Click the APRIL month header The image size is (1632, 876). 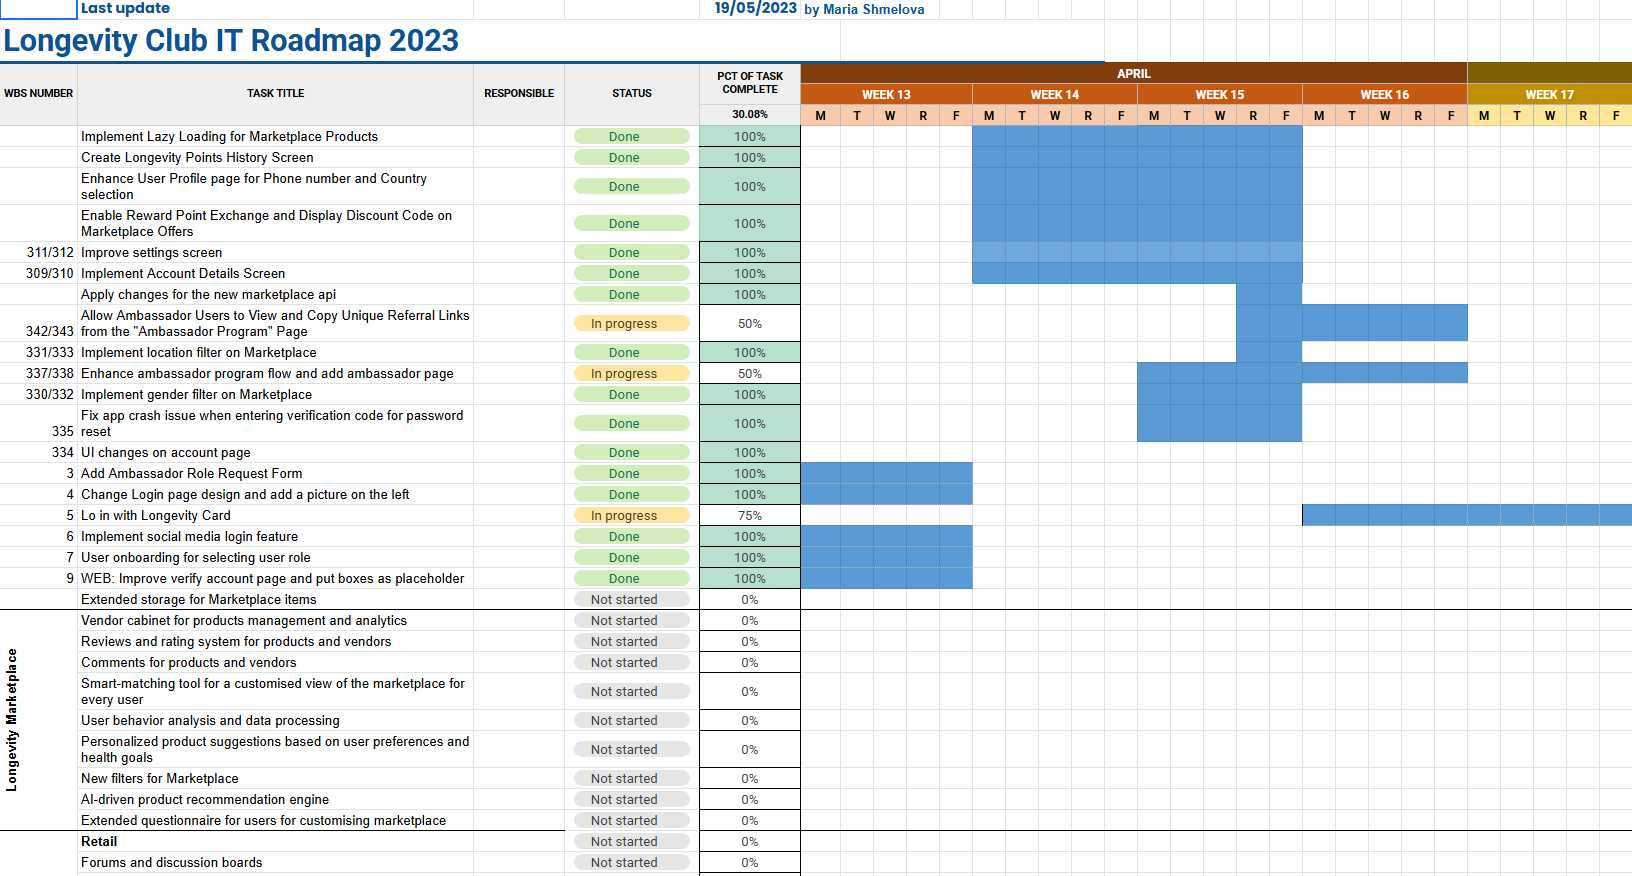[1133, 74]
